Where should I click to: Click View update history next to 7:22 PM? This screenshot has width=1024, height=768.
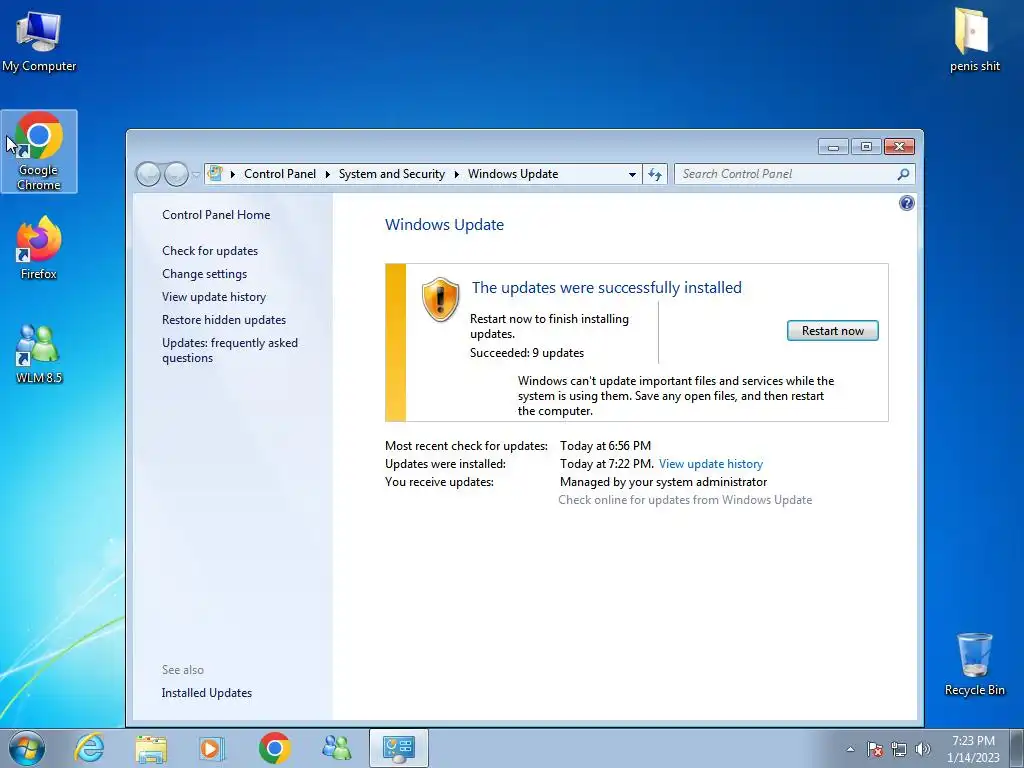(711, 464)
